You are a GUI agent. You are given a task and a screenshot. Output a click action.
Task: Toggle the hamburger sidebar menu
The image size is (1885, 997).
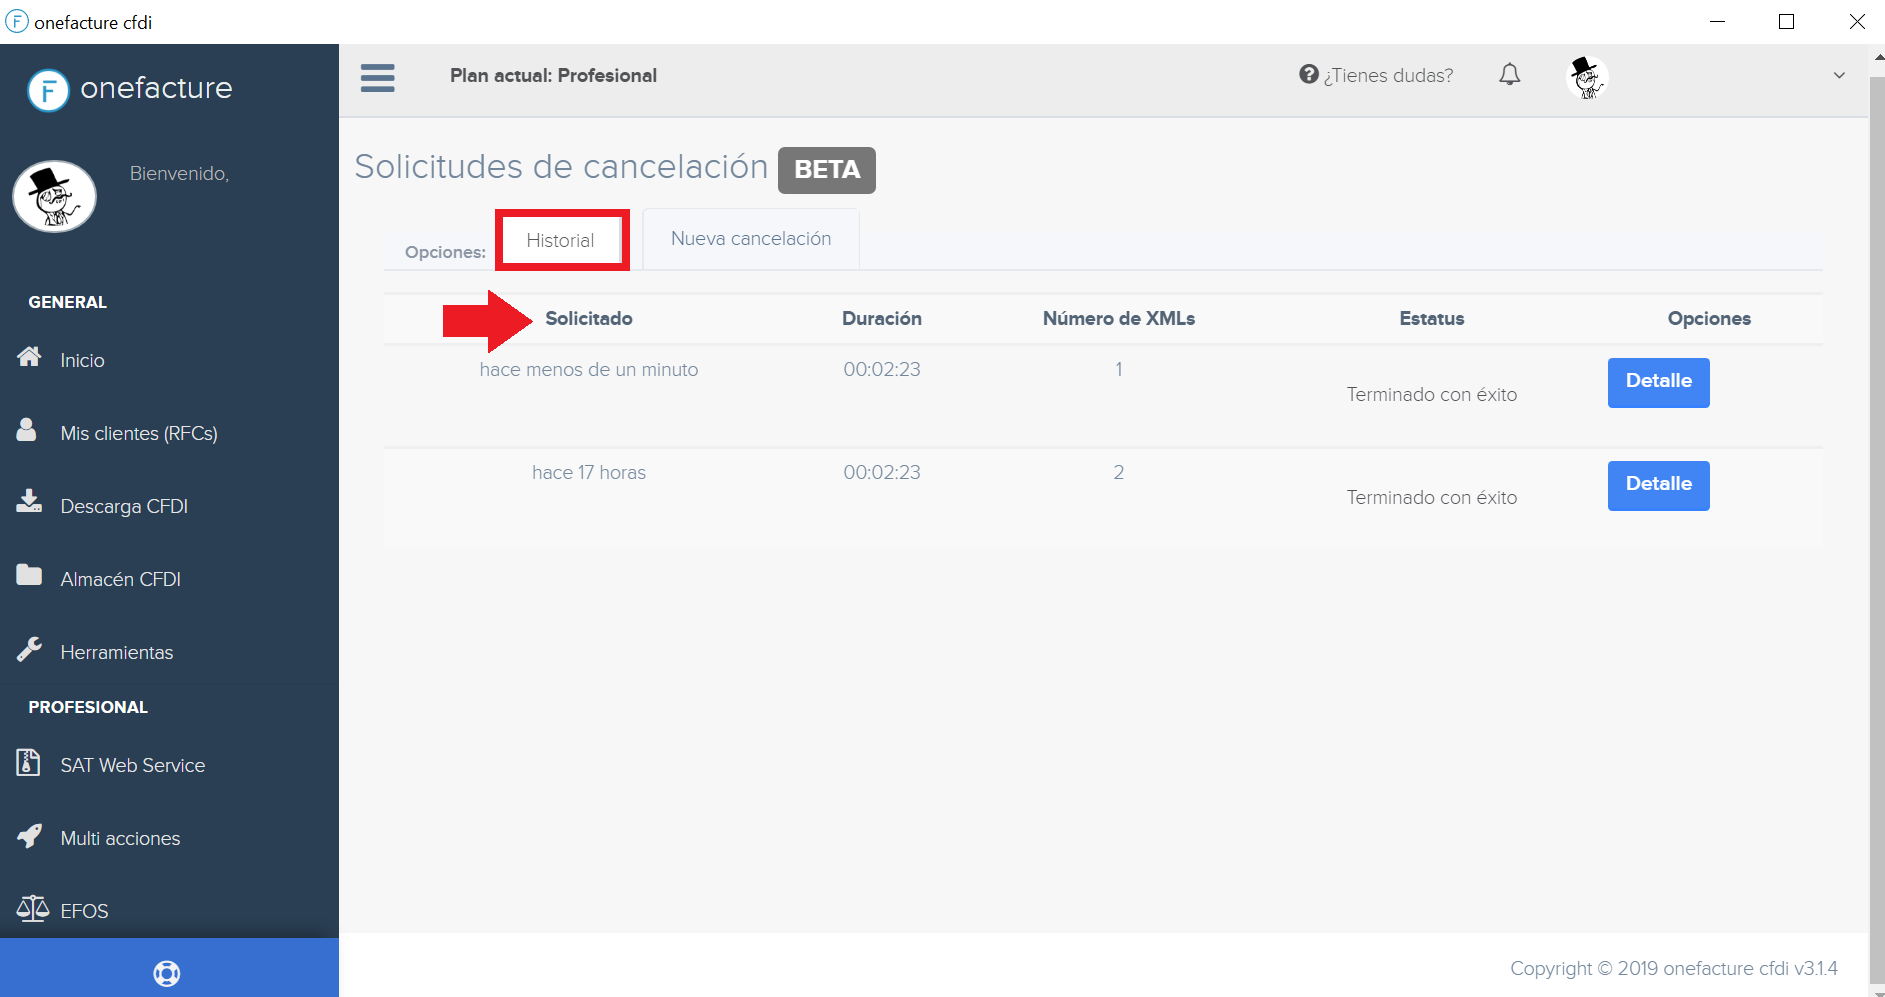[377, 77]
